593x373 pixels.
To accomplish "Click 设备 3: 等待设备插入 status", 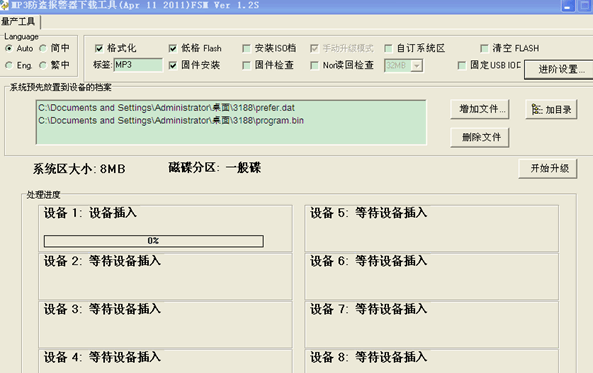I will tap(102, 309).
